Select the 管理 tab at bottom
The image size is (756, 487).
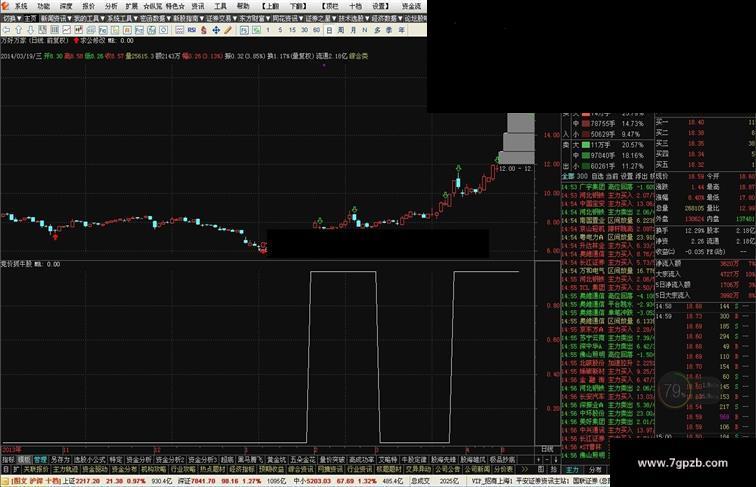click(40, 459)
